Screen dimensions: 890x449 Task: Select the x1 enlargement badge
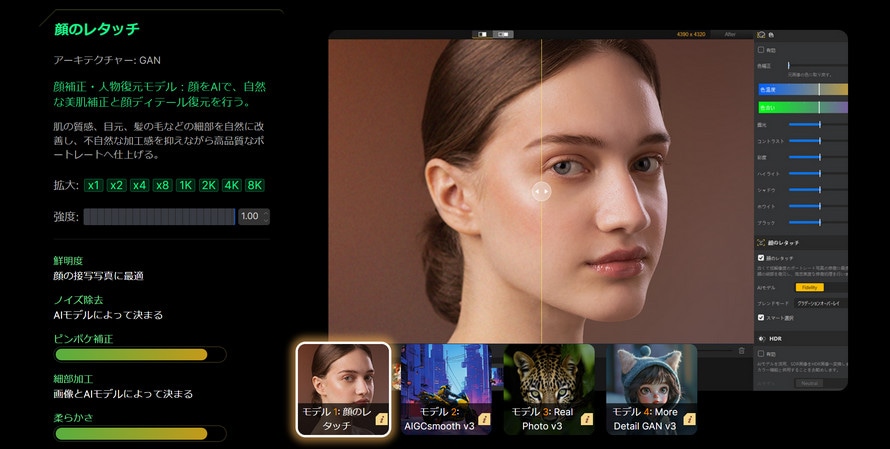coord(94,185)
